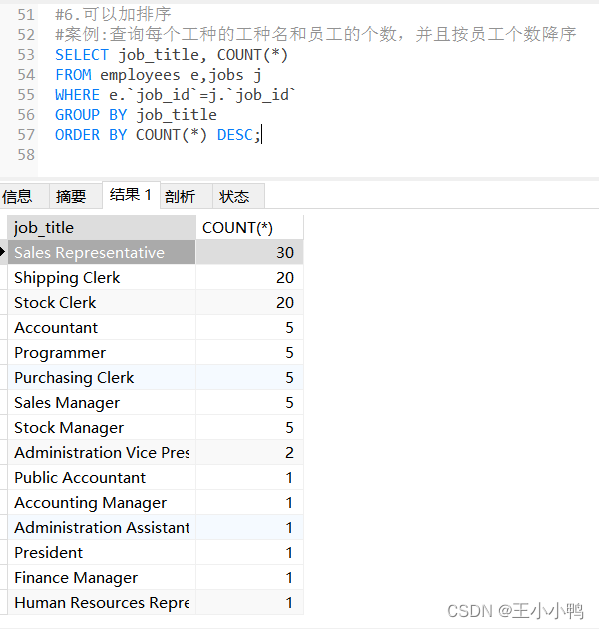Screen dimensions: 599x629
Task: Click the count in President row
Action: click(x=249, y=552)
